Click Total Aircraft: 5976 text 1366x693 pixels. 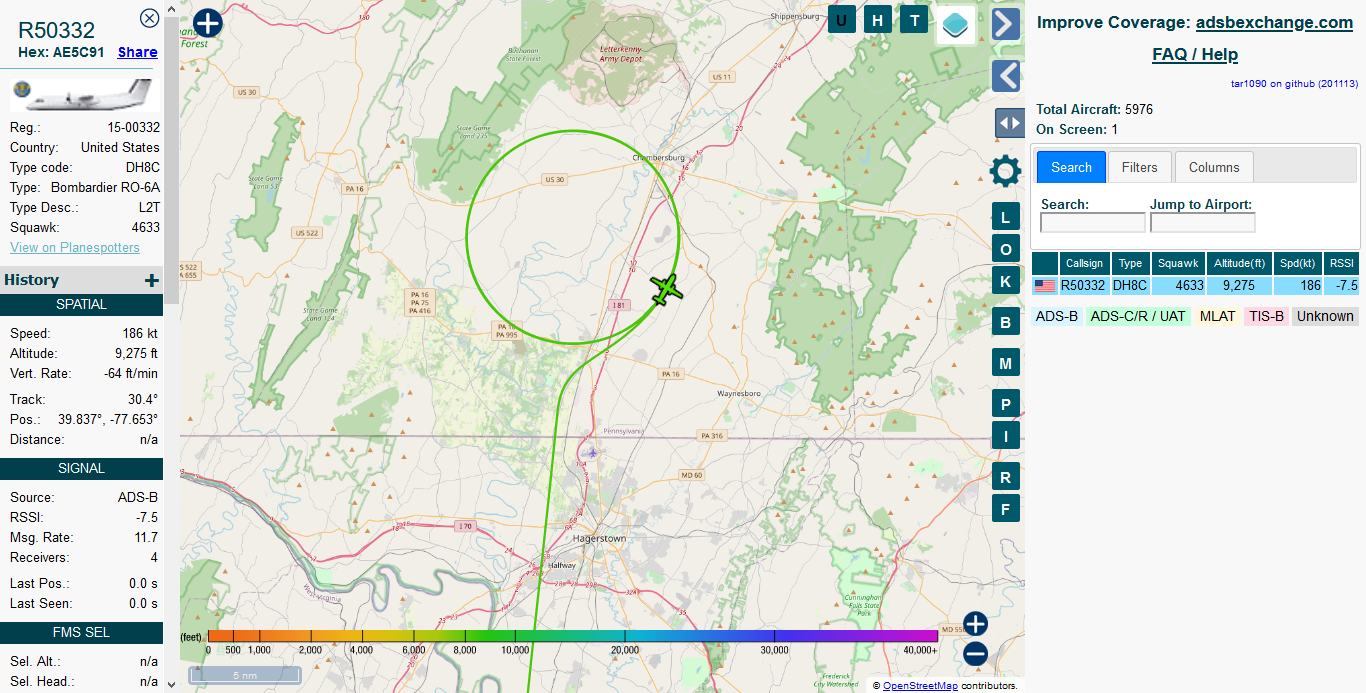click(1094, 109)
